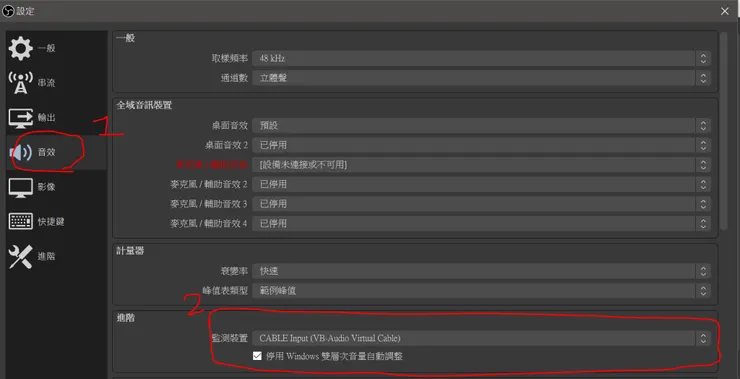This screenshot has width=740, height=379.
Task: Select the Audio (音效) speaker icon
Action: (21, 152)
